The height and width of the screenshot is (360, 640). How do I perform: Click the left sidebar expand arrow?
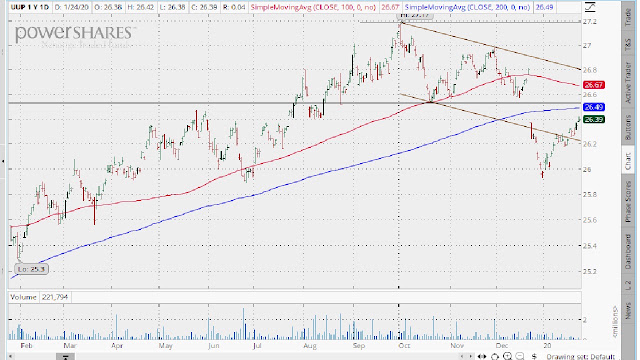pos(3,161)
